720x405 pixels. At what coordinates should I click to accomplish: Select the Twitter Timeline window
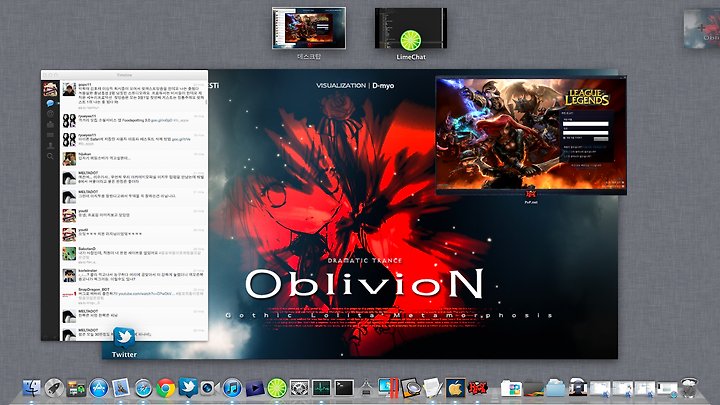click(x=124, y=205)
